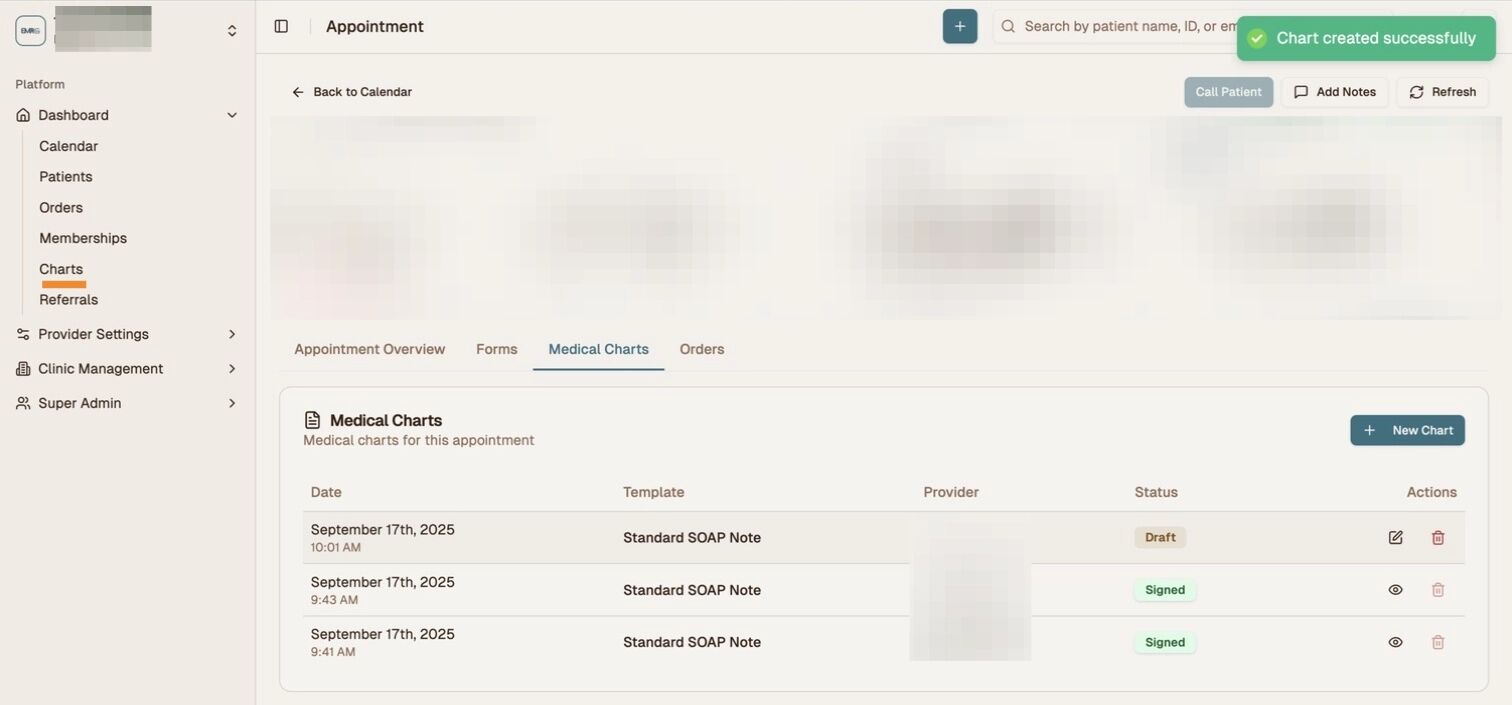The image size is (1512, 705).
Task: Expand Provider Settings chevron
Action: [232, 334]
